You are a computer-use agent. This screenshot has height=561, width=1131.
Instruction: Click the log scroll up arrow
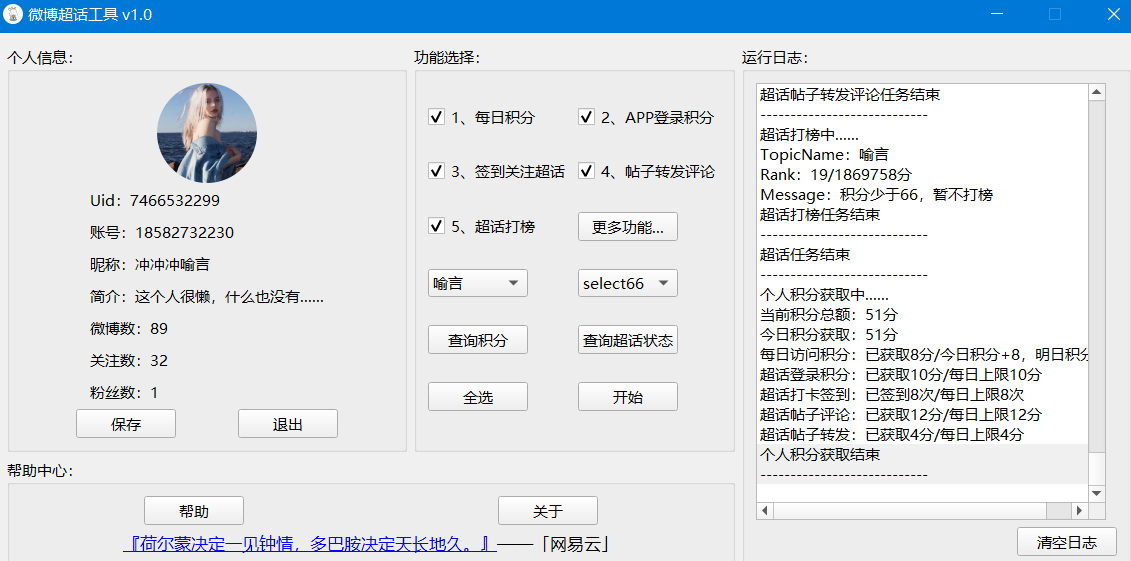(x=1096, y=92)
